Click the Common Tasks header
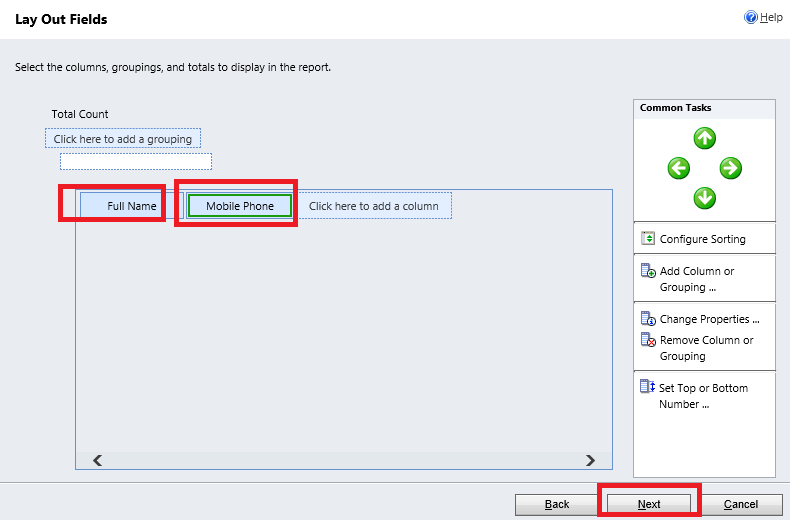Viewport: 790px width, 520px height. tap(675, 108)
